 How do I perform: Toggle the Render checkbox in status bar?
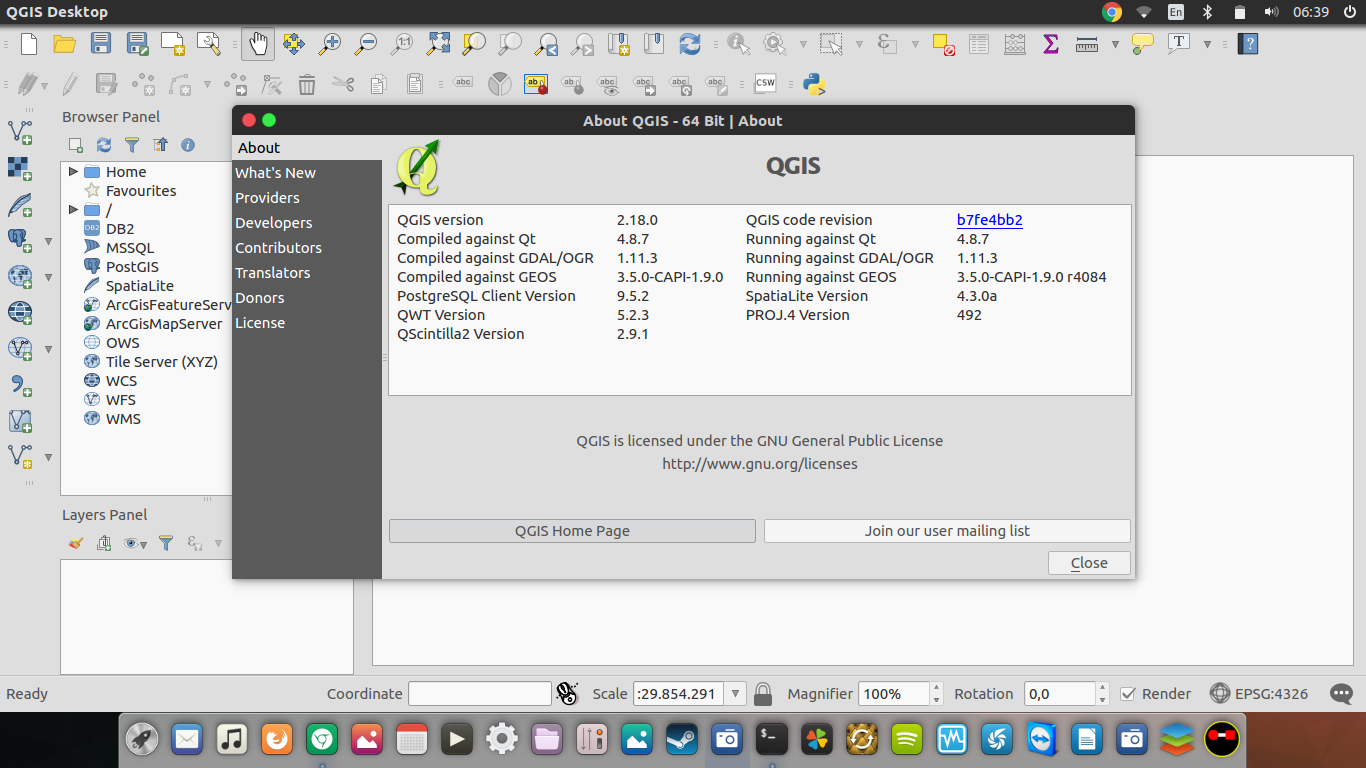click(x=1128, y=693)
